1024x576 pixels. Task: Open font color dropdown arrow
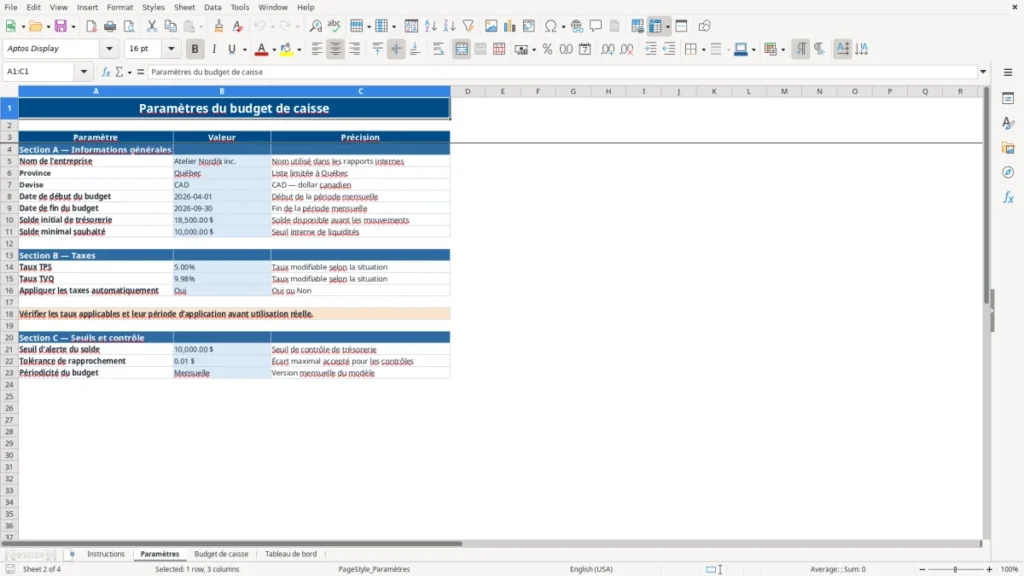coord(274,50)
